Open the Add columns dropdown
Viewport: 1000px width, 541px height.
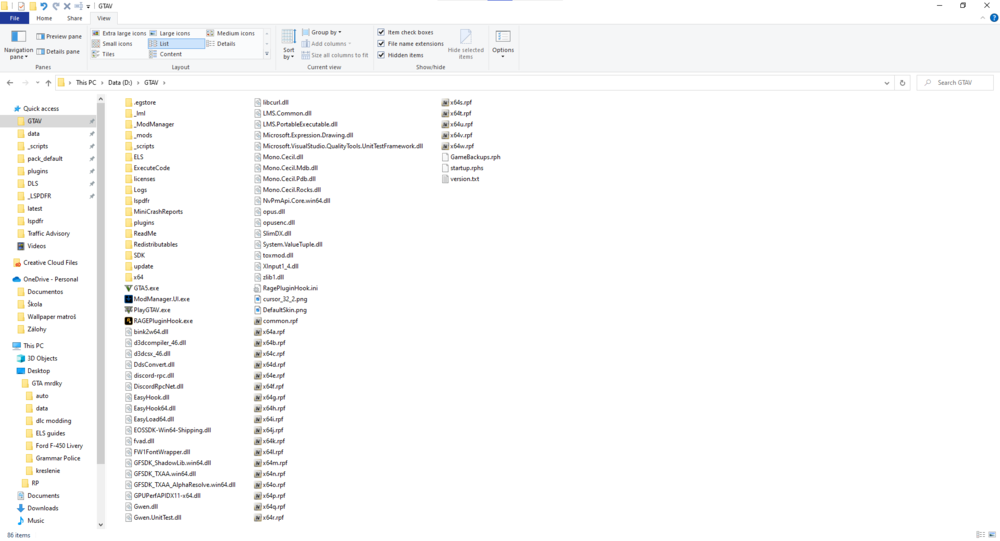(326, 43)
